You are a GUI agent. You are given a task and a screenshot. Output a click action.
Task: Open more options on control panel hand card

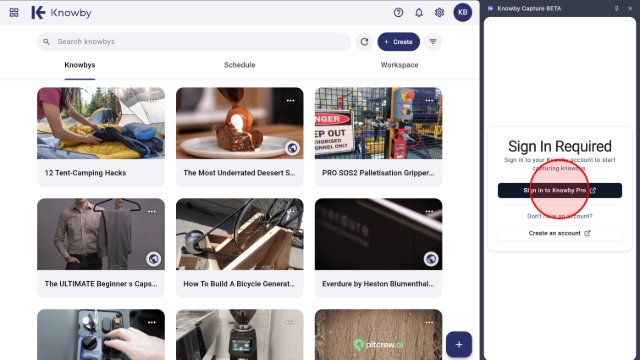[x=151, y=322]
